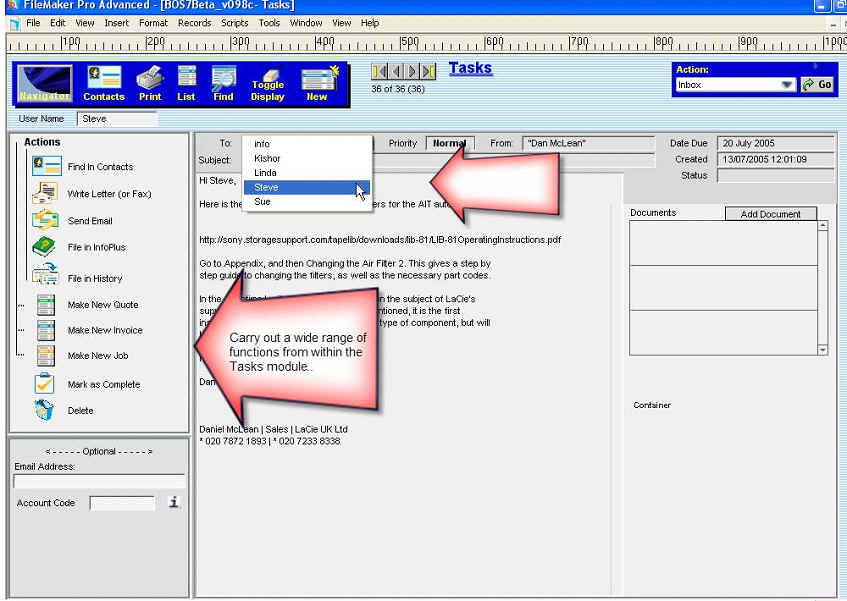Click Documents list scroll up arrow
This screenshot has height=601, width=847.
pos(823,226)
